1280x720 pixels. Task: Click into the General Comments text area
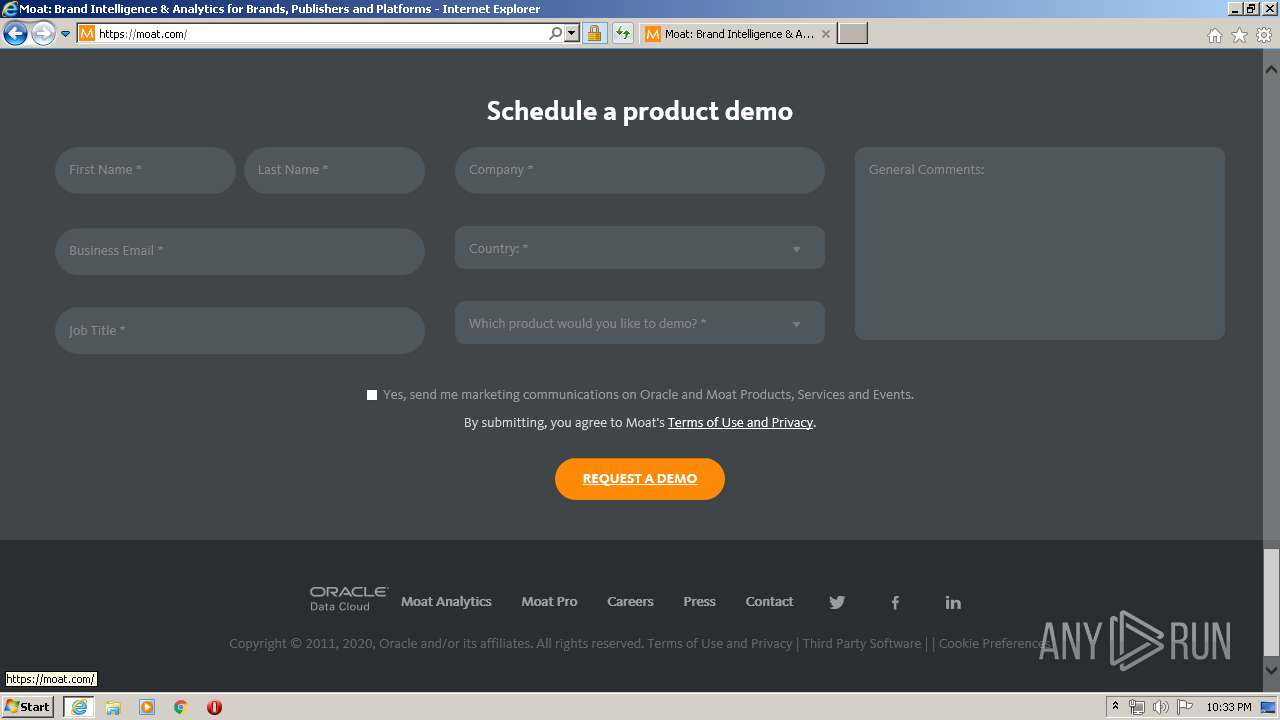[1040, 243]
